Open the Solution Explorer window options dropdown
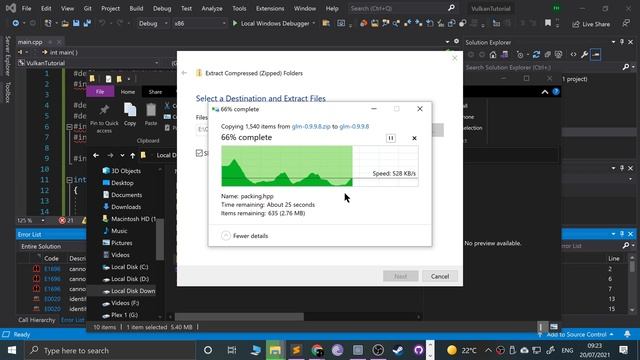Viewport: 640px width, 360px height. click(x=613, y=42)
